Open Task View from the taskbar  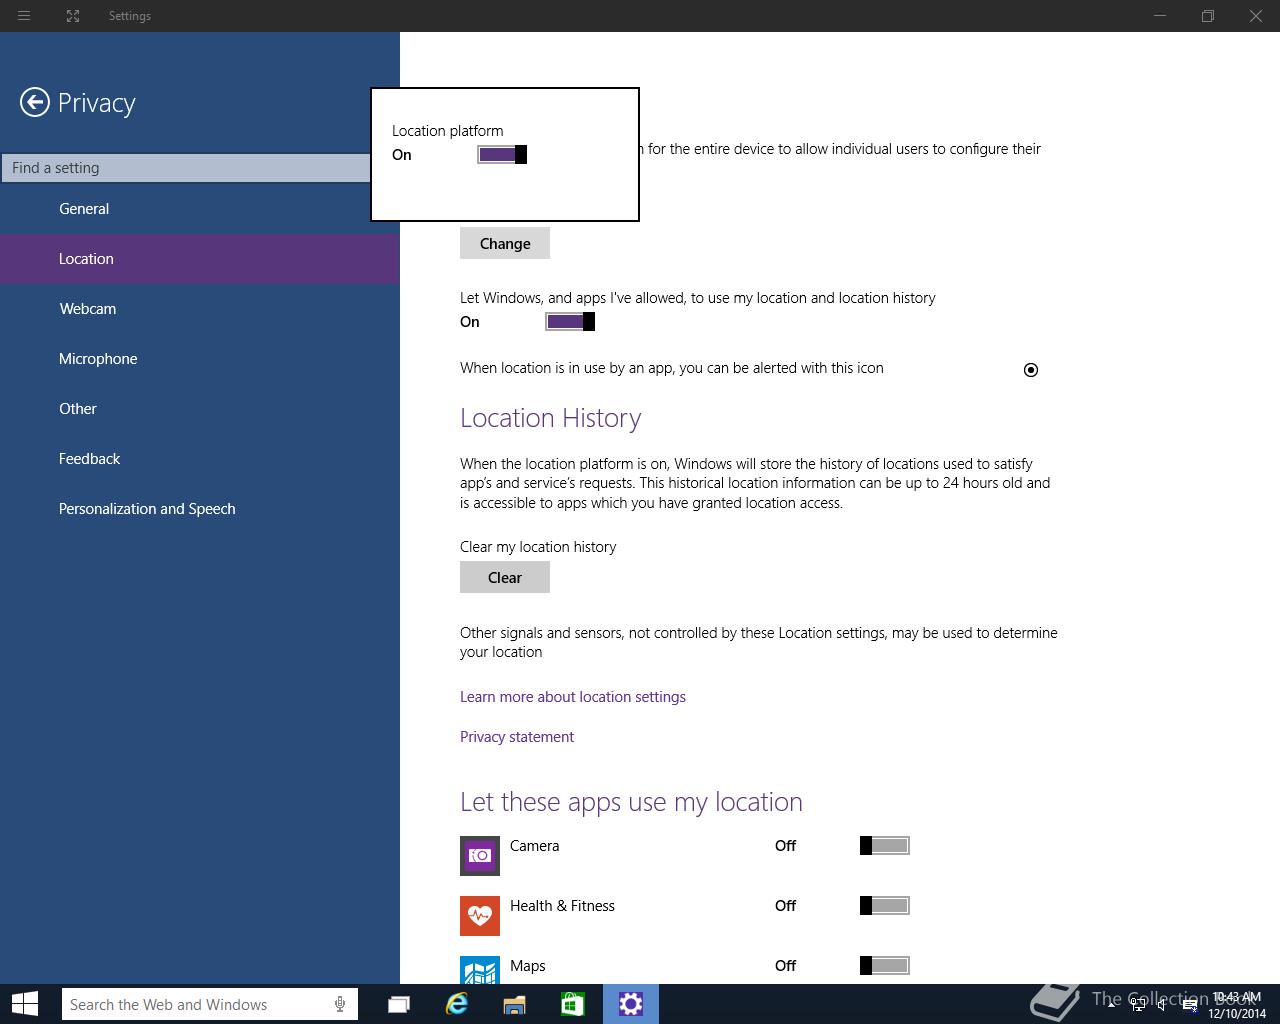[x=399, y=1004]
